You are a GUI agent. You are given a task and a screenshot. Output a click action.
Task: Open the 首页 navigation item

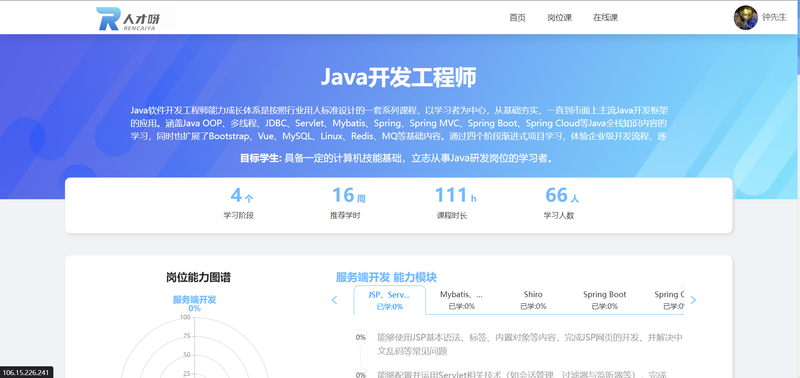click(517, 17)
